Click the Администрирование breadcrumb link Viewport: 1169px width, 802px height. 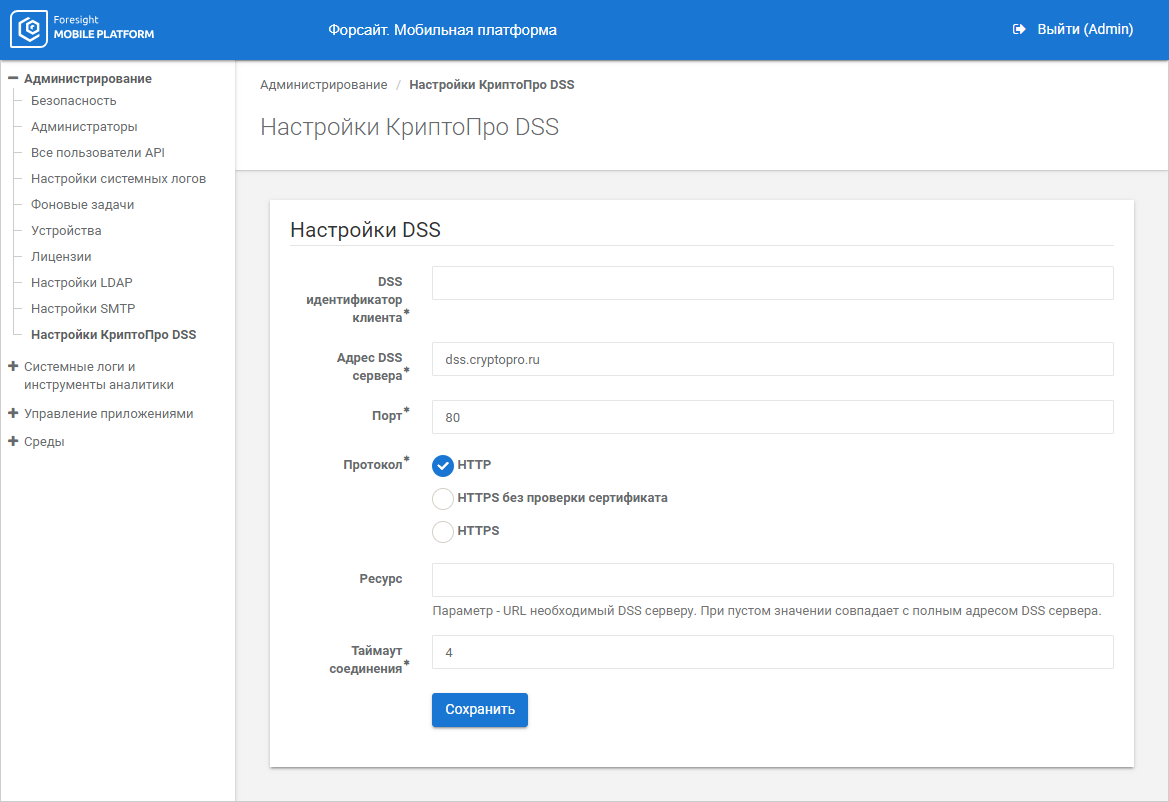pos(323,85)
